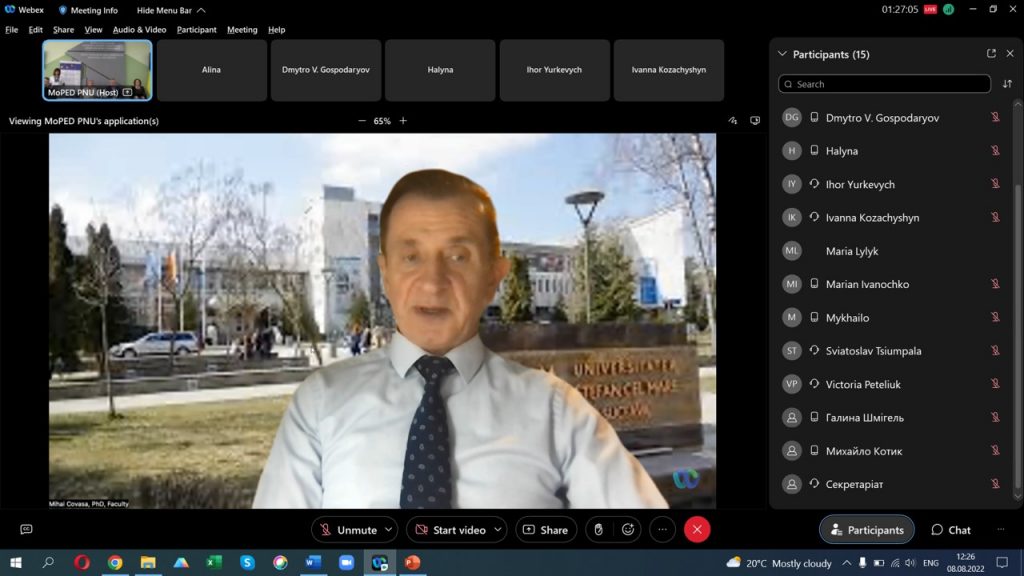Image resolution: width=1024 pixels, height=576 pixels.
Task: Open closed captions icon at bottom left
Action: click(x=26, y=529)
